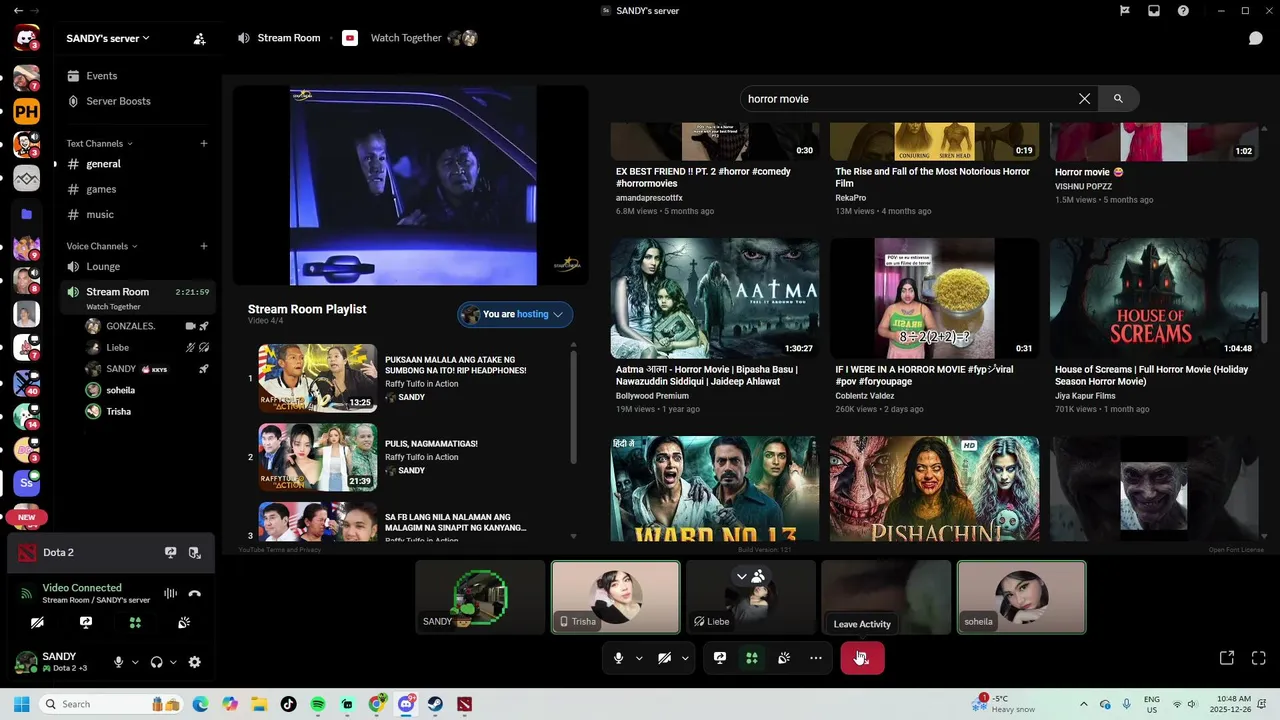
Task: Open camera options chevron in bottom call bar
Action: (685, 658)
